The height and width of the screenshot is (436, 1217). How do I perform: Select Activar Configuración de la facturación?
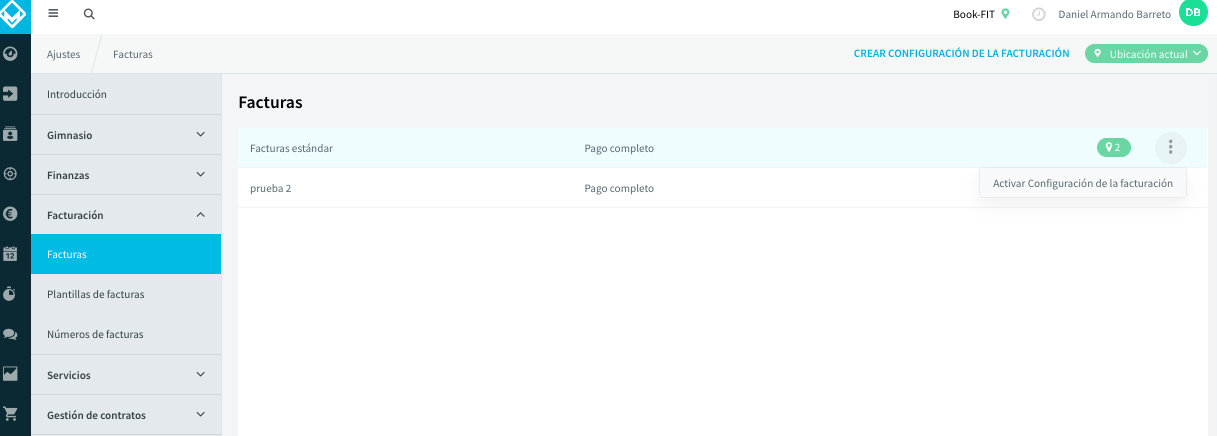[1083, 183]
